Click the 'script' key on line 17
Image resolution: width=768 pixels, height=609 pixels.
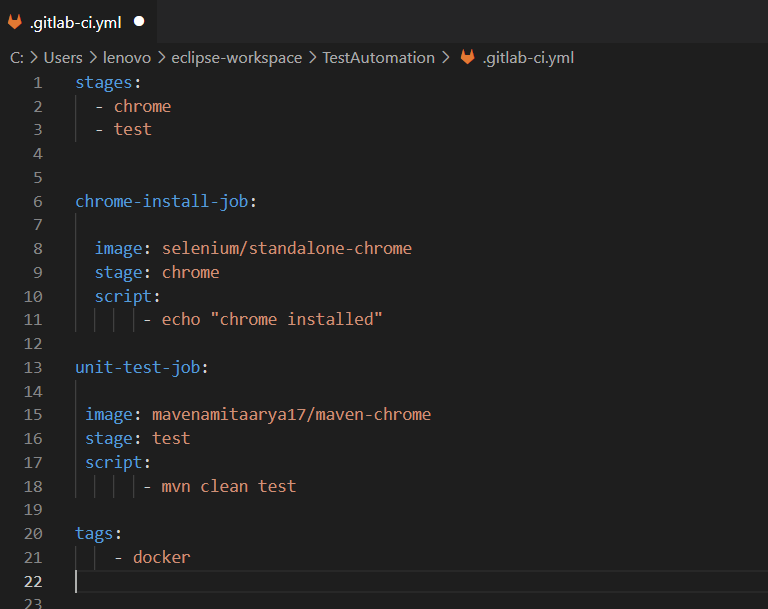114,463
